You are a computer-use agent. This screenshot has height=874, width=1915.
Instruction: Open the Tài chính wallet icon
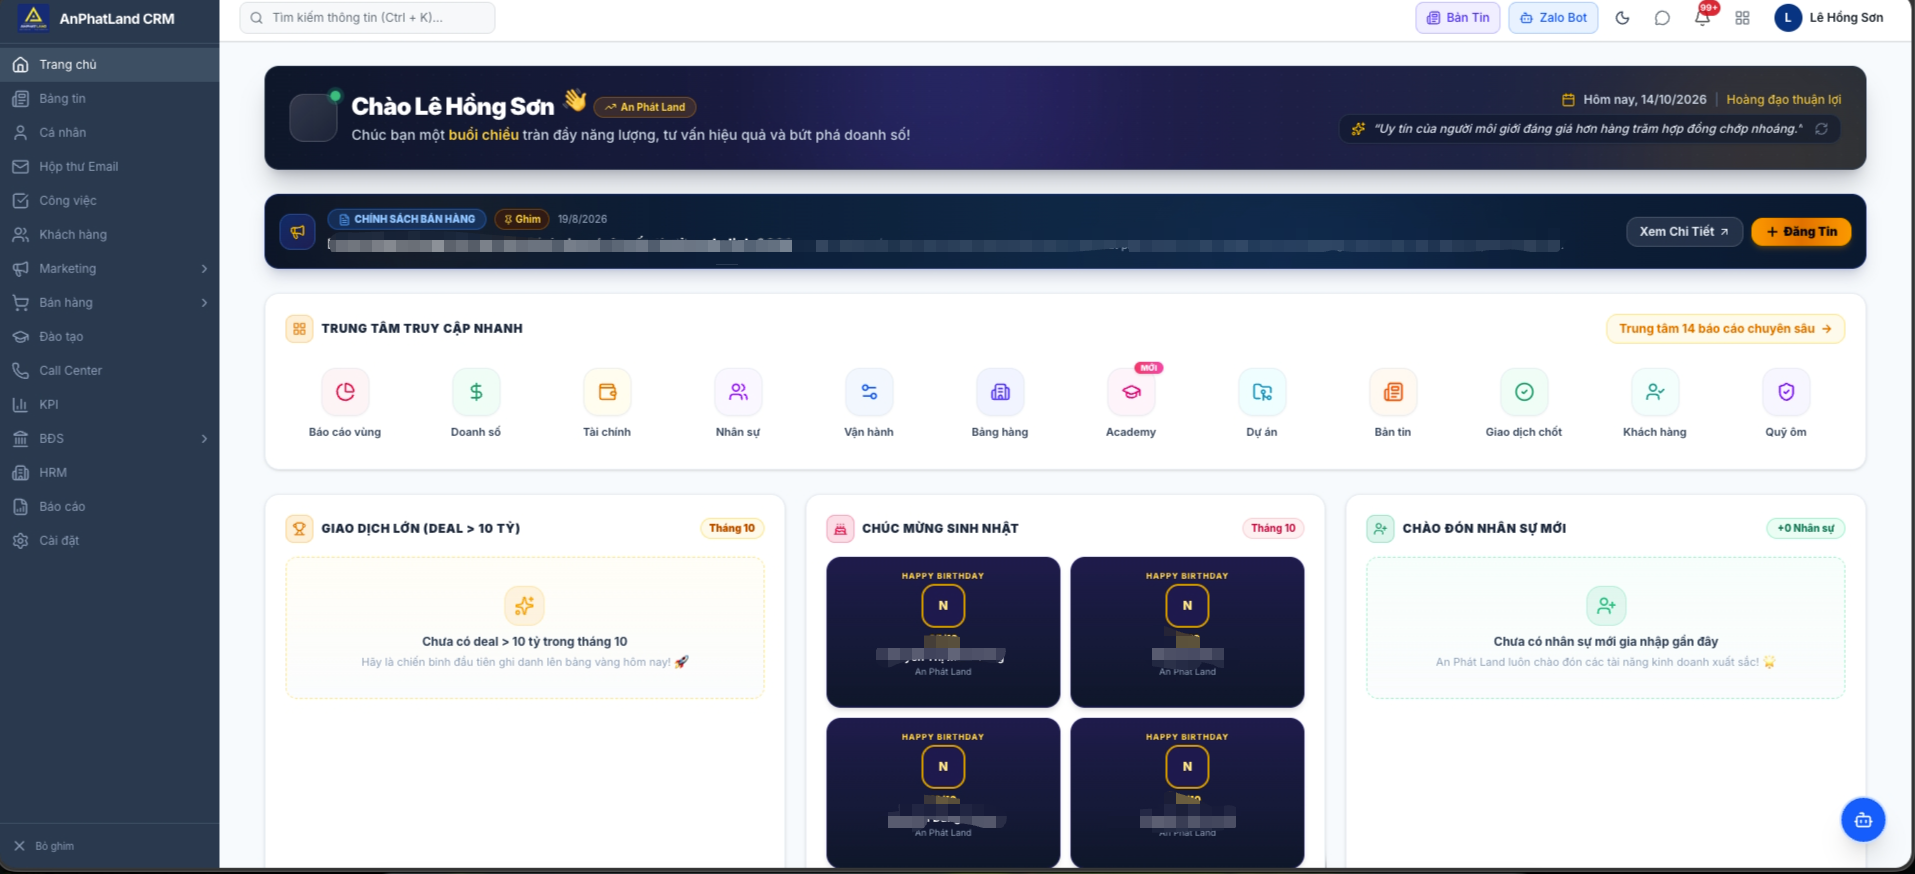pos(607,392)
